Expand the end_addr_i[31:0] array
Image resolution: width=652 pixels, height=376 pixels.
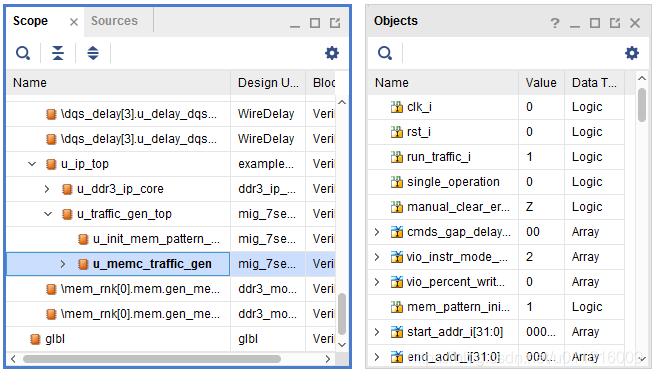[x=377, y=356]
